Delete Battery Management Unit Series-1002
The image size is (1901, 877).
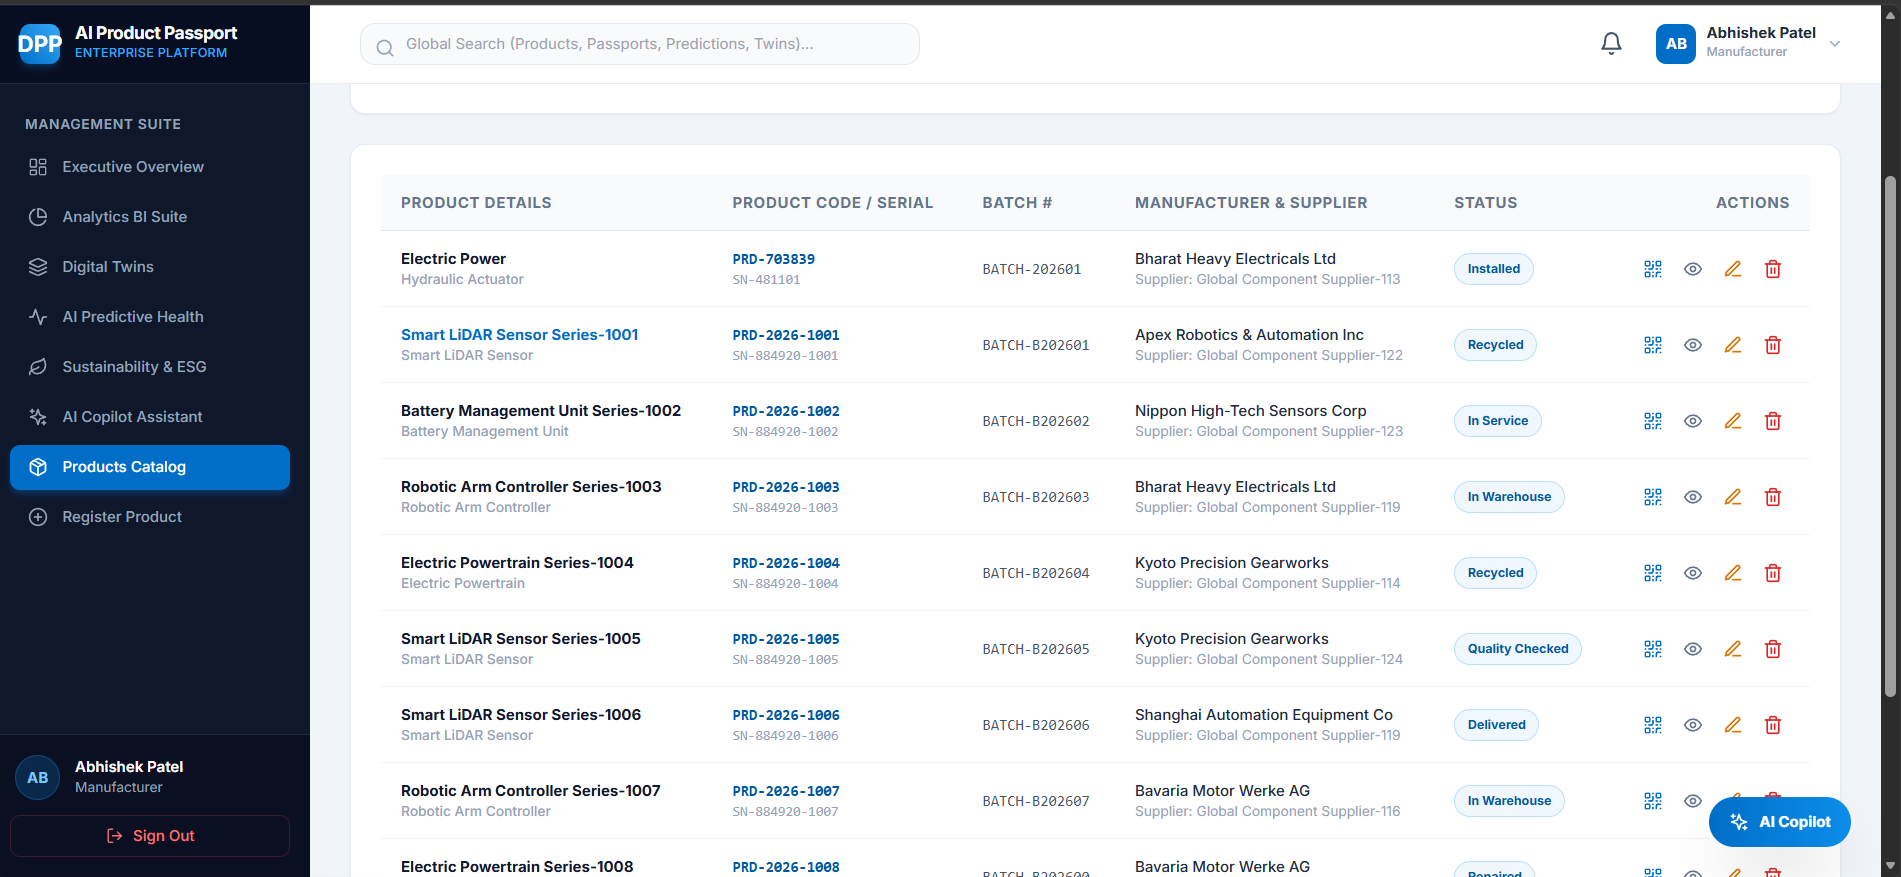coord(1773,421)
